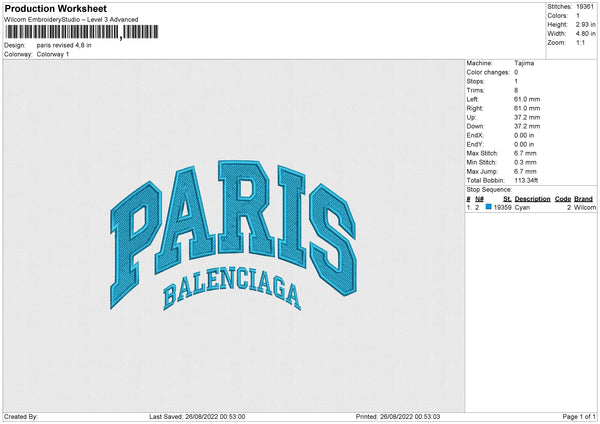This screenshot has width=600, height=424.
Task: Select the Cyan description in the stop row
Action: 523,208
